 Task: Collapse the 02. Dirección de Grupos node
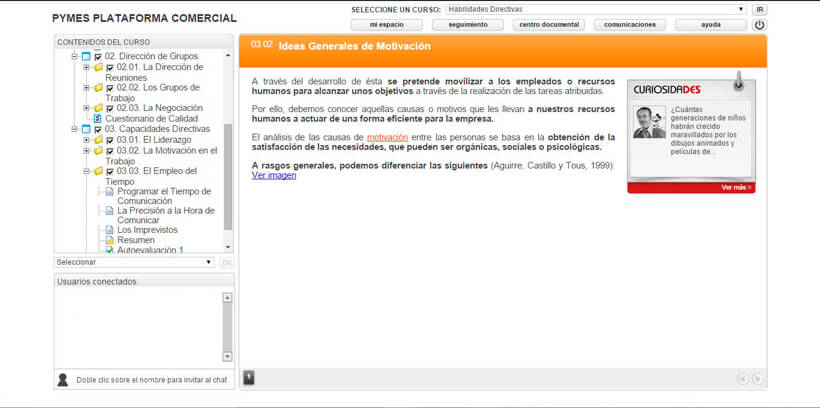click(x=75, y=56)
